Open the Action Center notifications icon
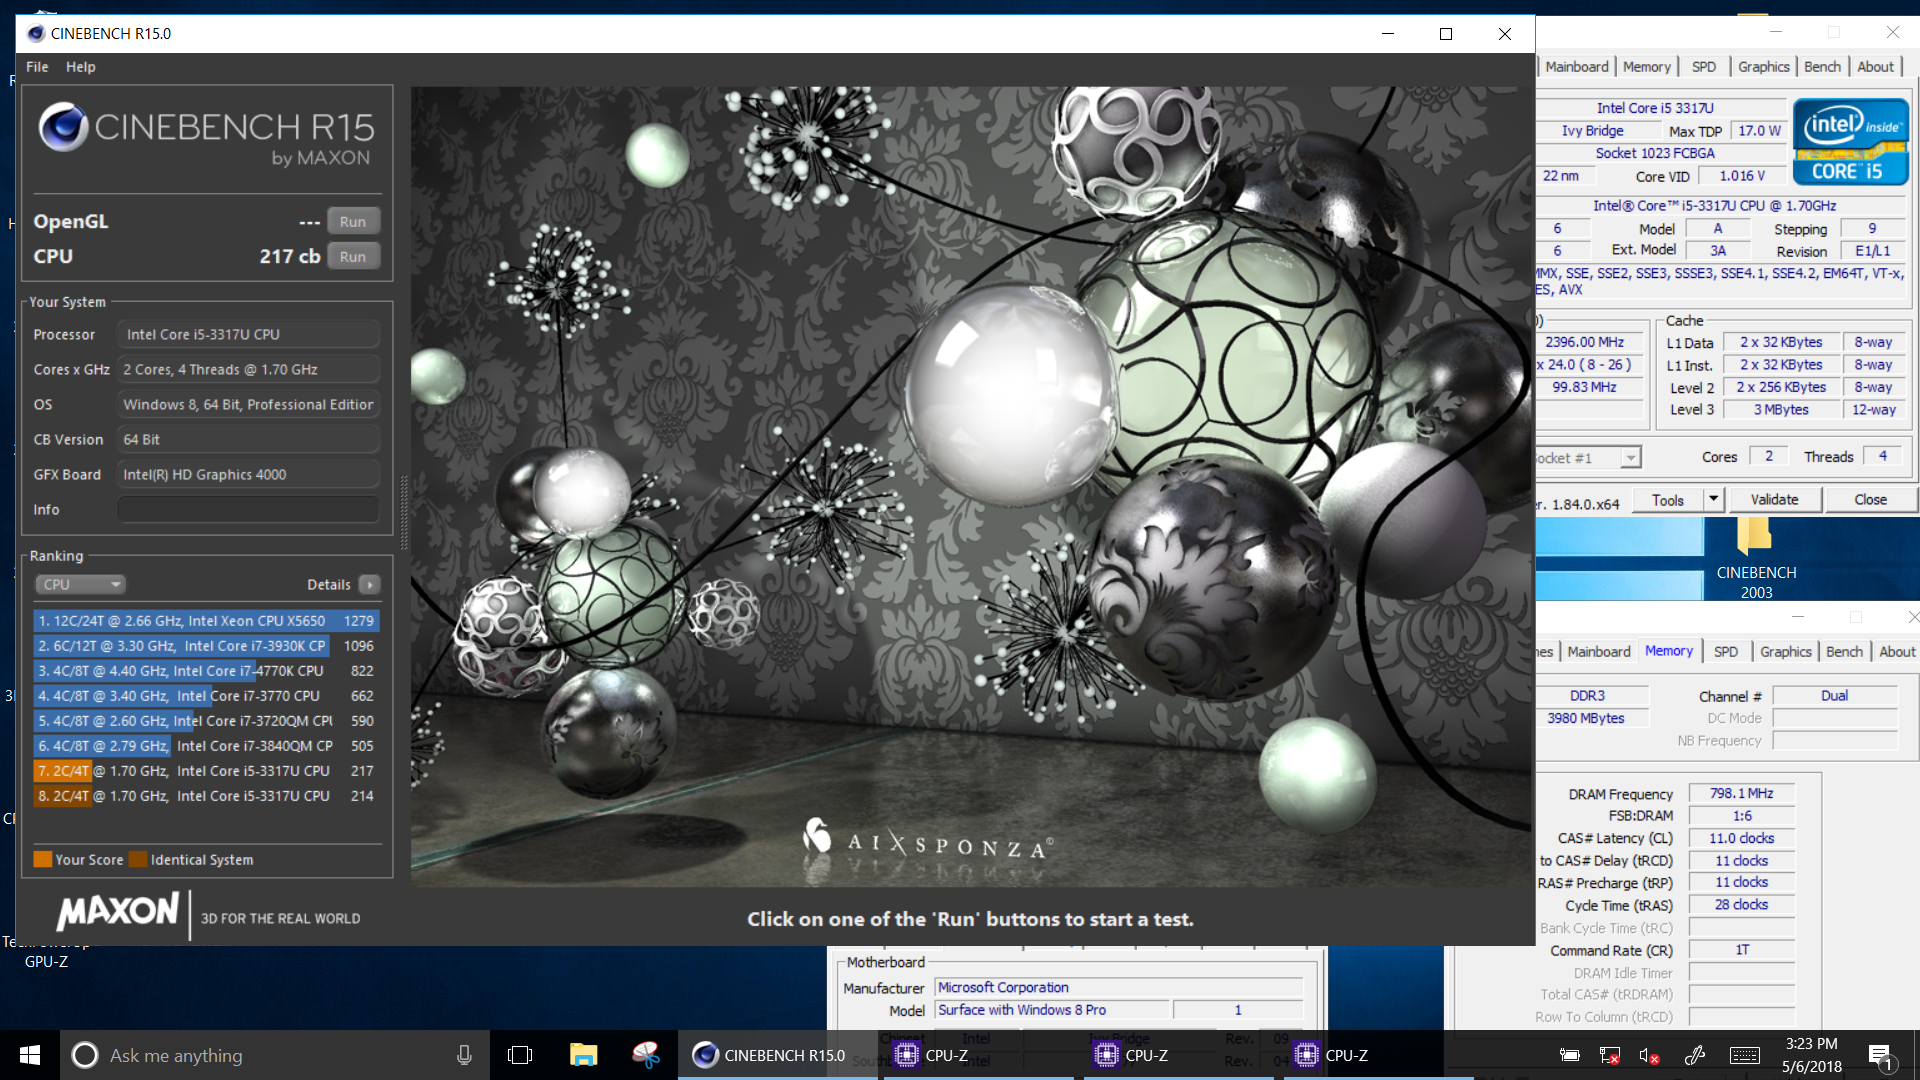Screen dimensions: 1920x1080 click(1880, 1055)
